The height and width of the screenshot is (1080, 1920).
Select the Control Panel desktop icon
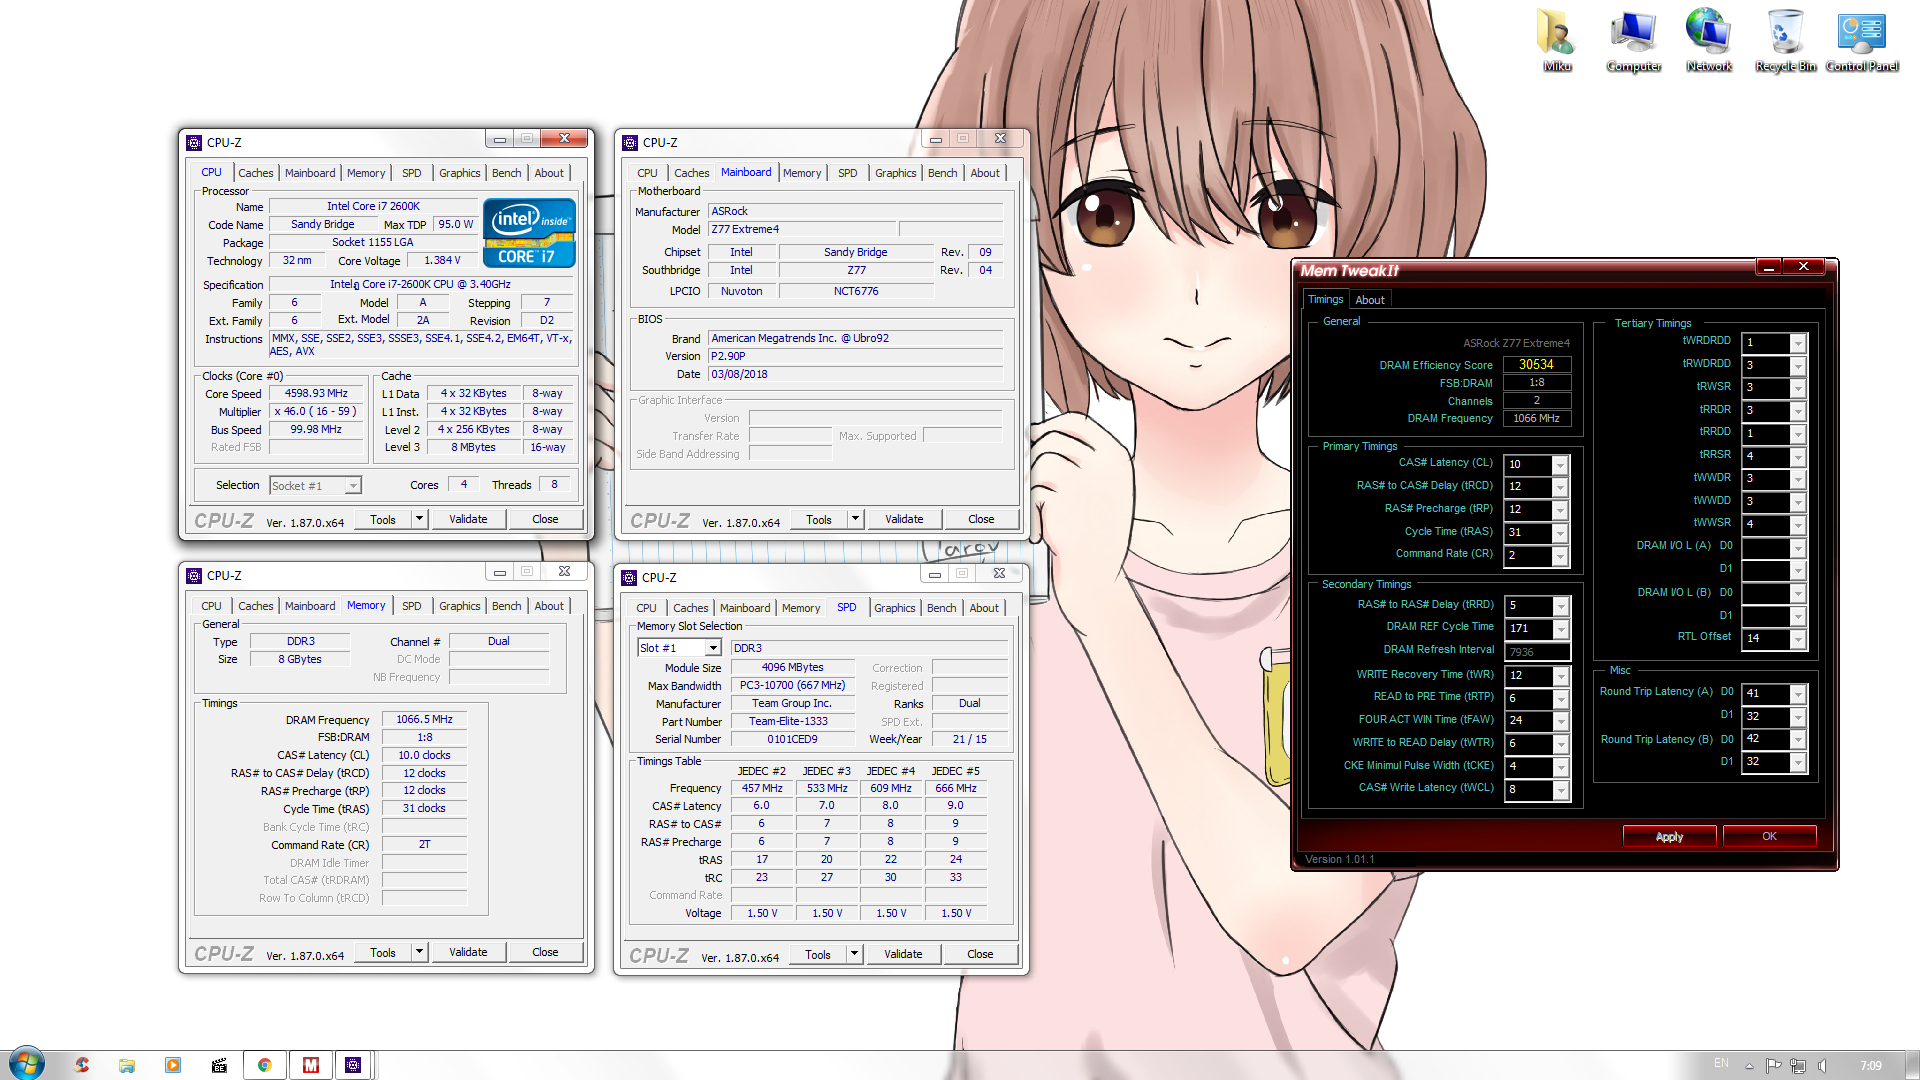[1861, 40]
